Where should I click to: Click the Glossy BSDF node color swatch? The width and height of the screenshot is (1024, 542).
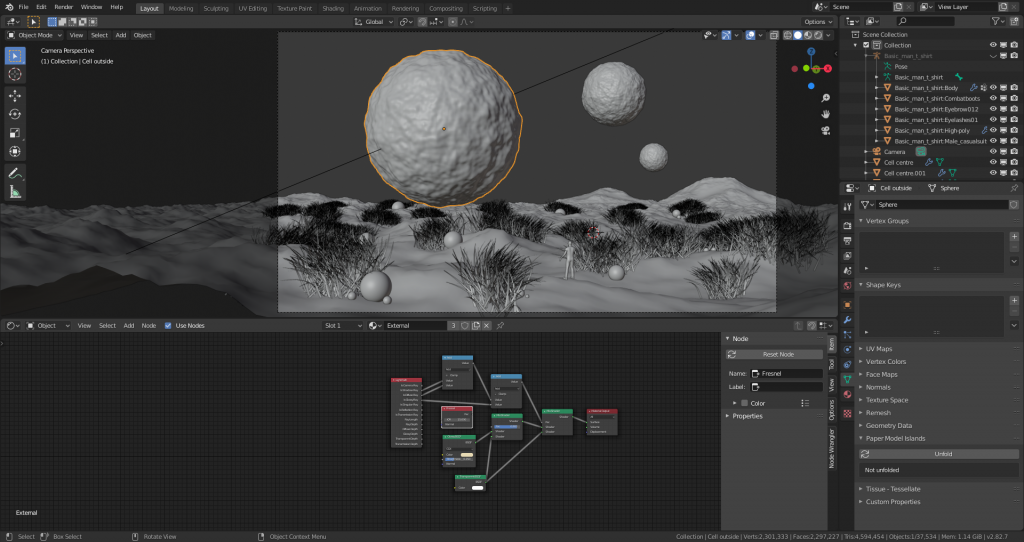(466, 454)
